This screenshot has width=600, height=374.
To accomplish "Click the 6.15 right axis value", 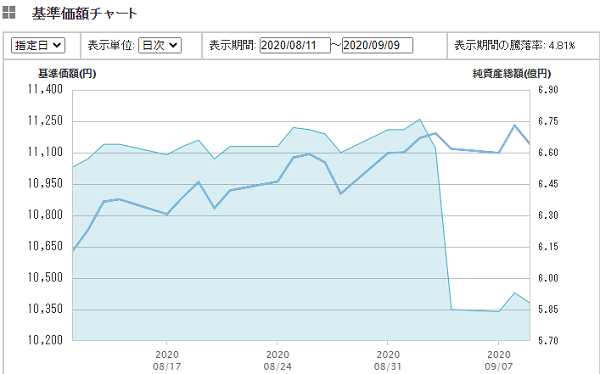I will click(548, 246).
